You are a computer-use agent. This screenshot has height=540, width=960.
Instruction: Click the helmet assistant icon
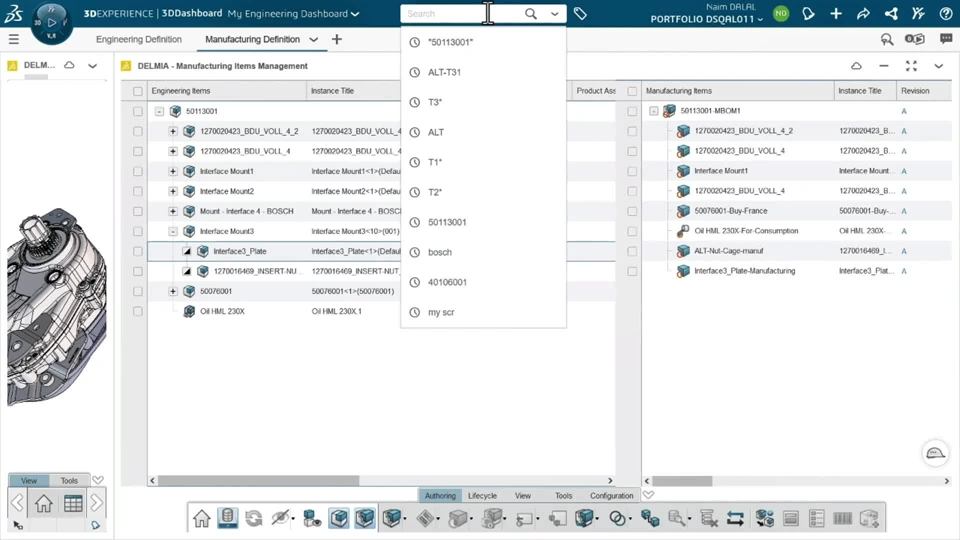click(935, 454)
